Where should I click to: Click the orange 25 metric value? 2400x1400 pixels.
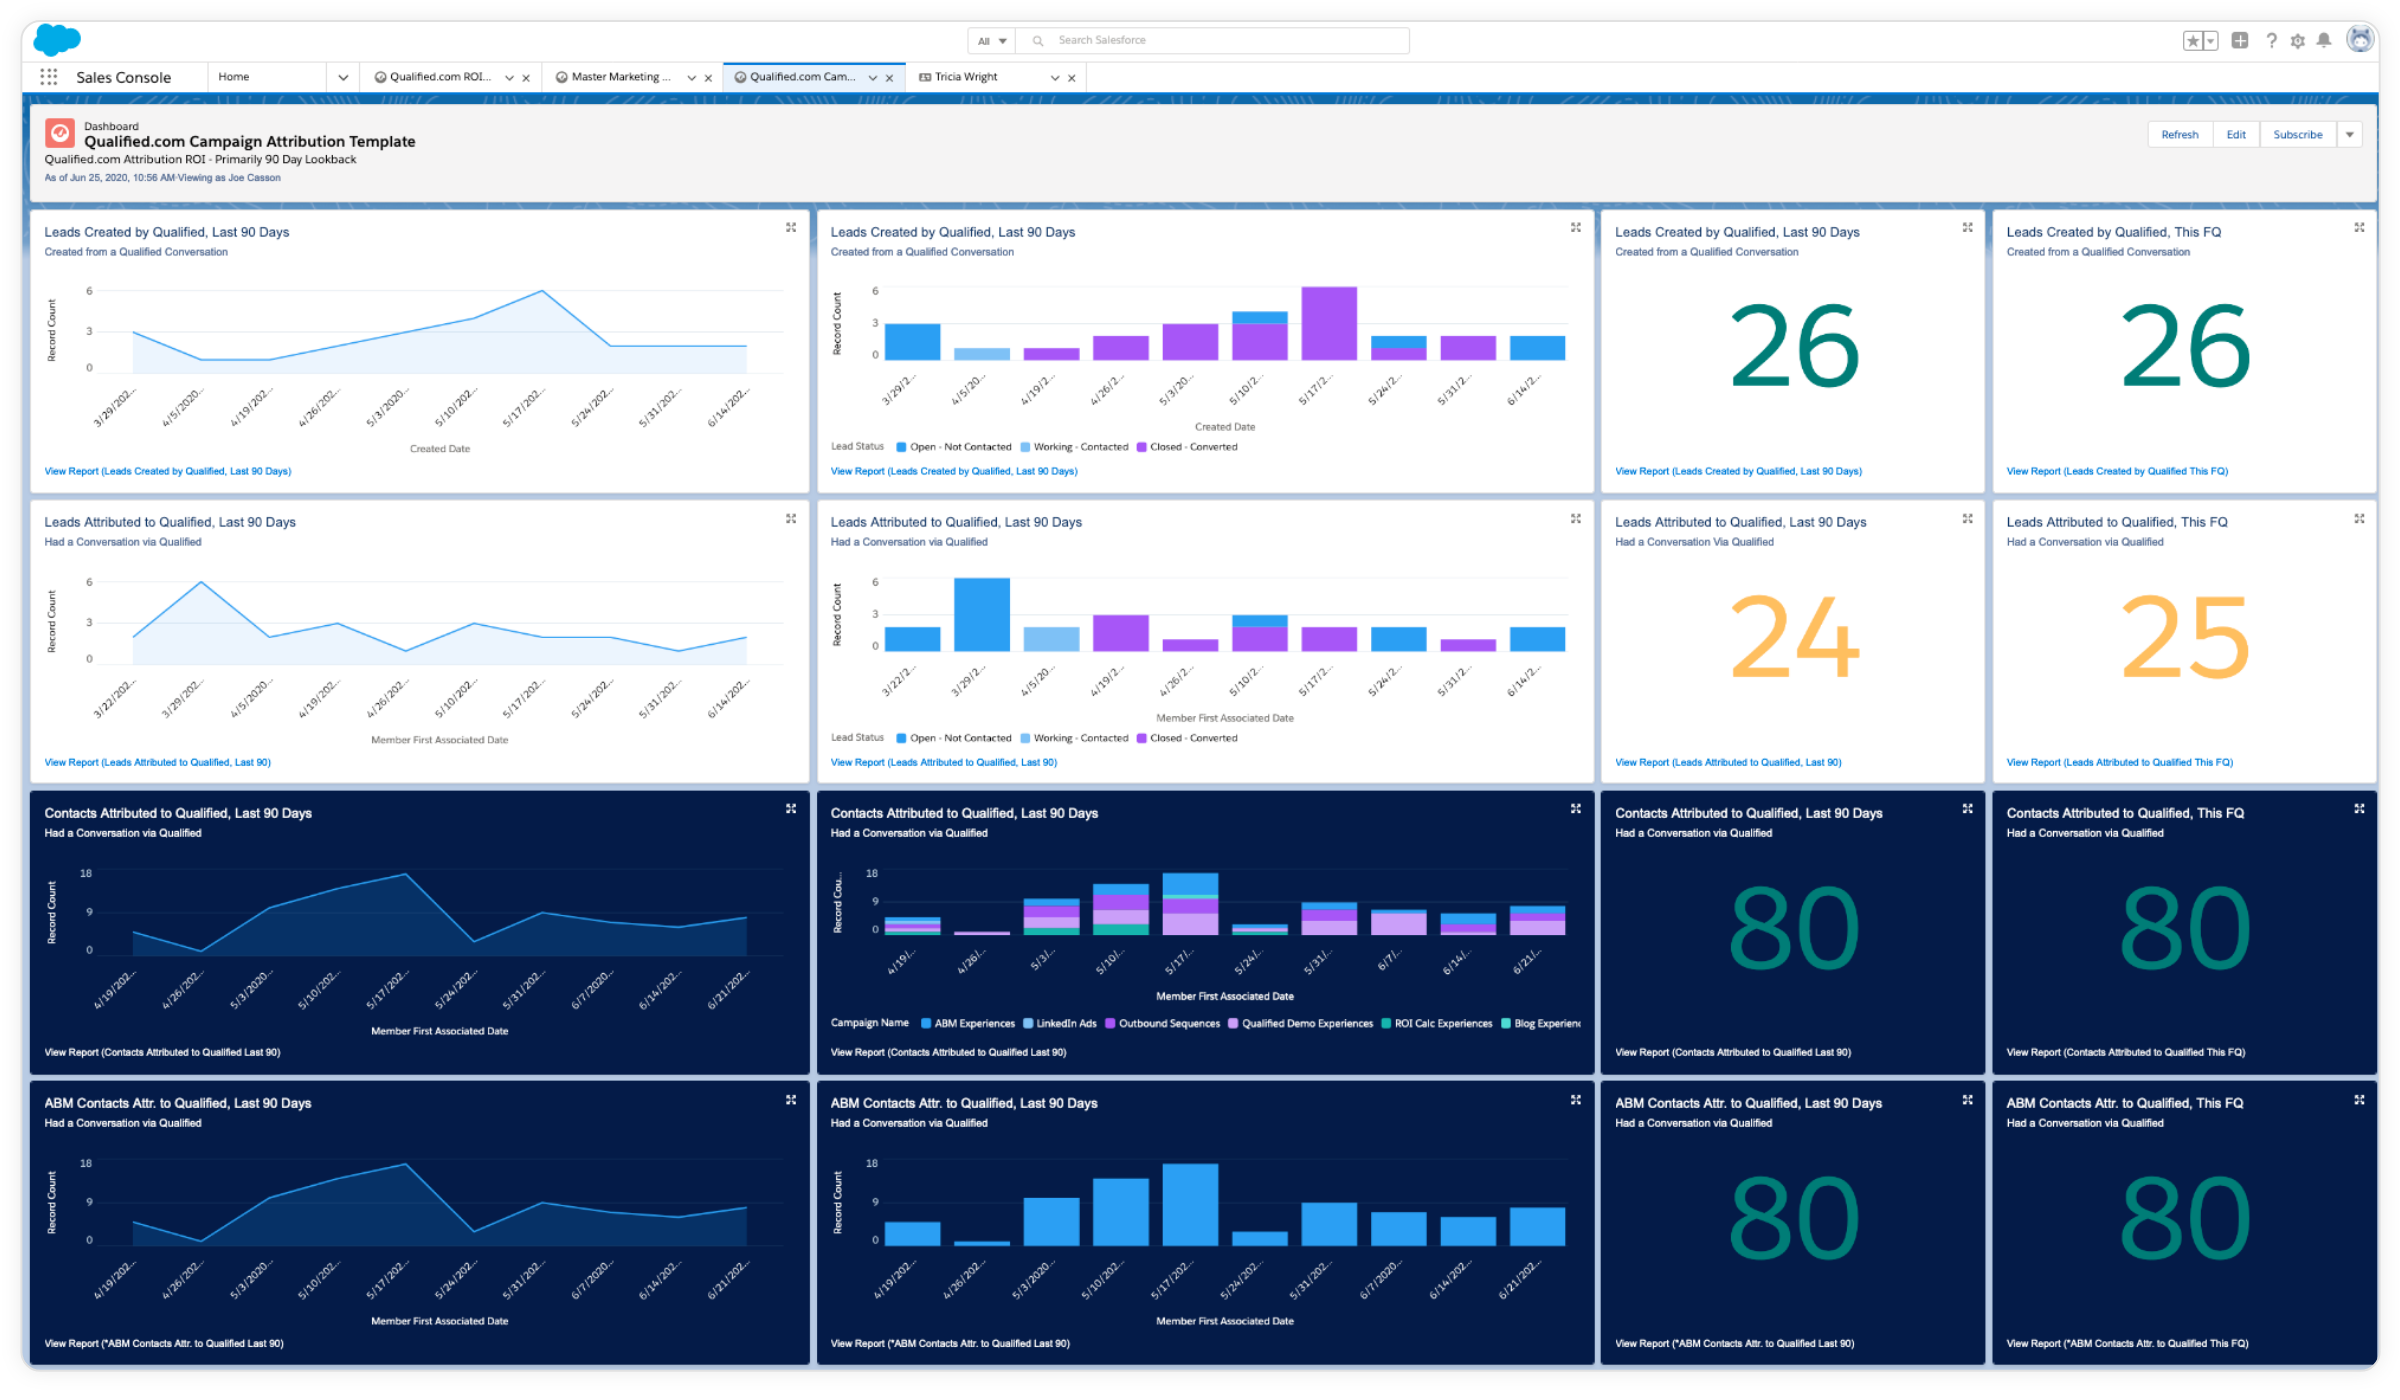pos(2185,636)
